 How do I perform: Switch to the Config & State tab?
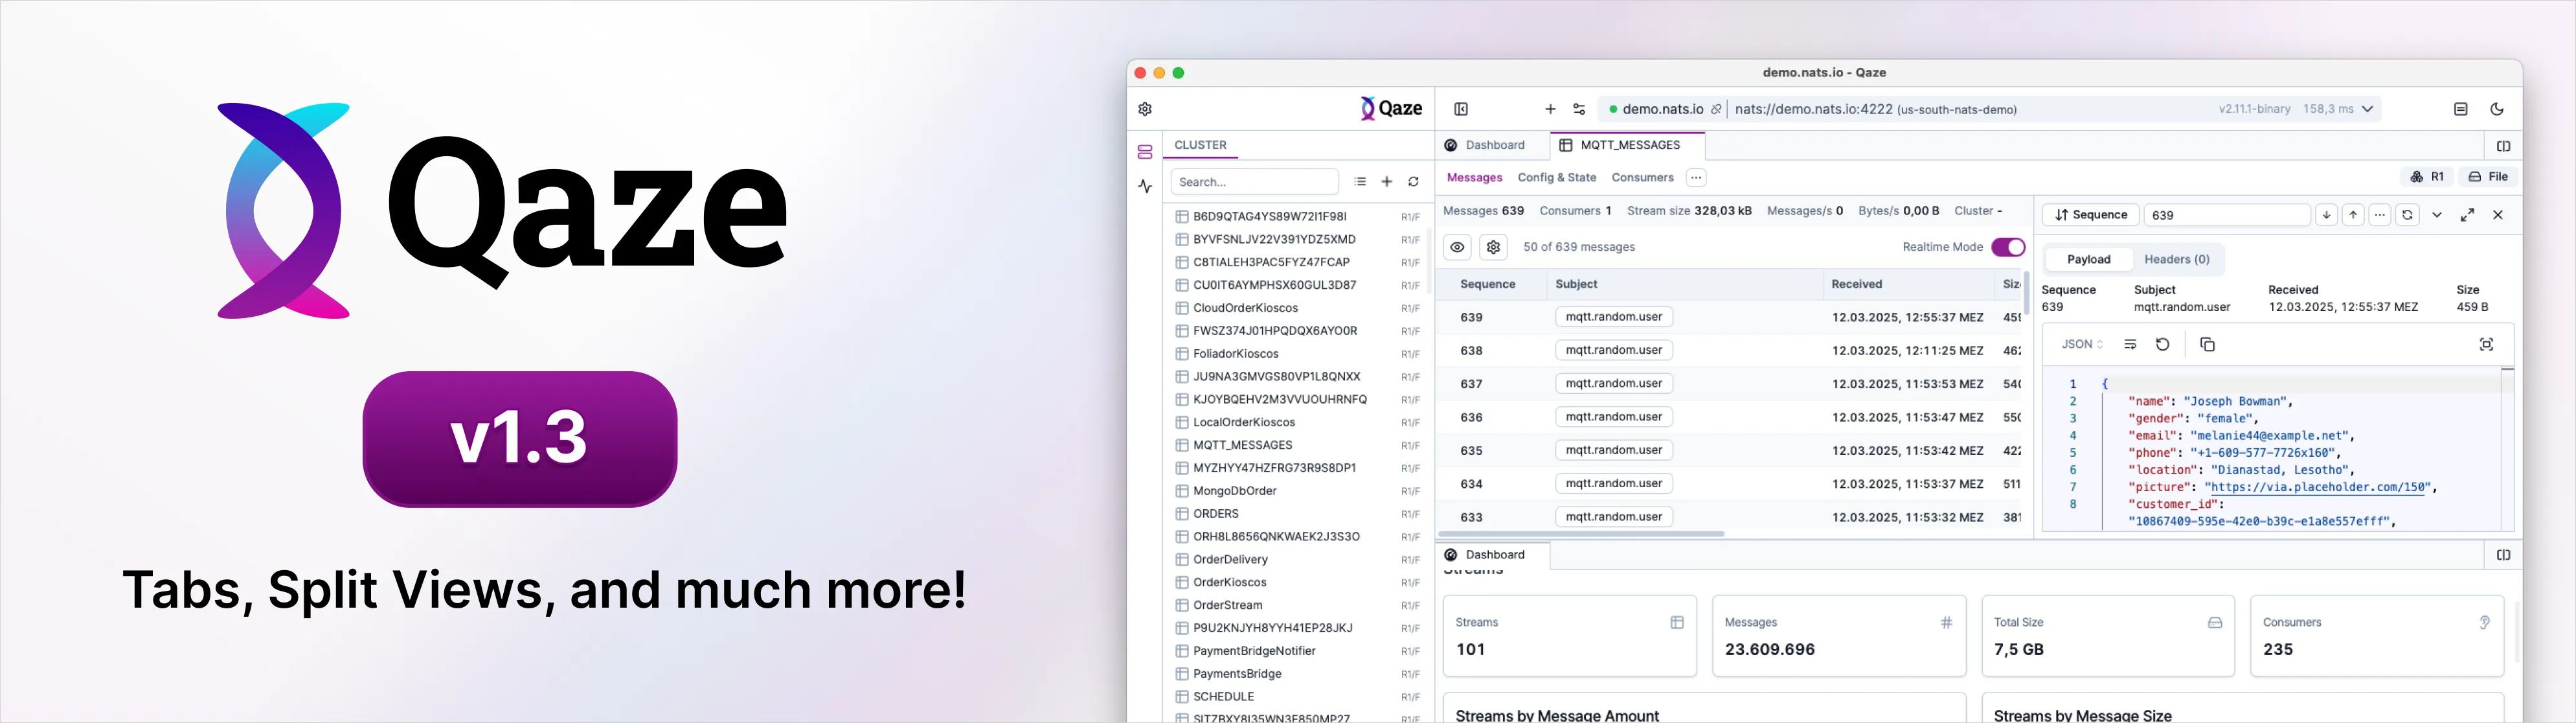(1556, 178)
